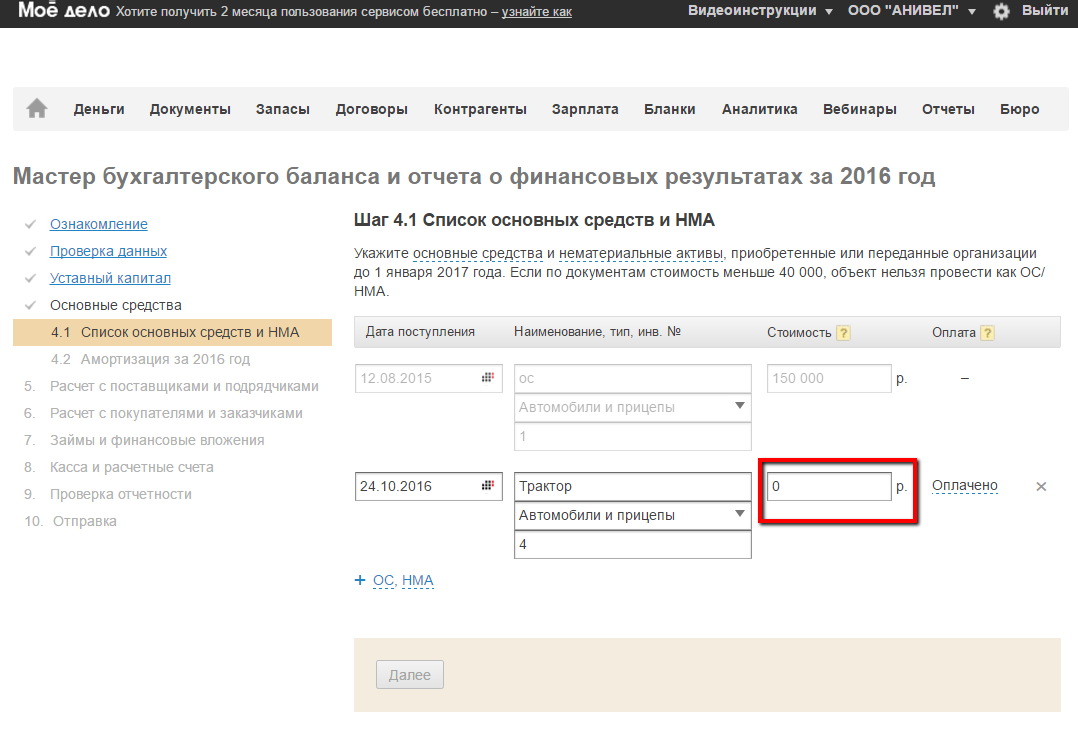The image size is (1078, 729).
Task: Click the plus icon to add asset
Action: 360,580
